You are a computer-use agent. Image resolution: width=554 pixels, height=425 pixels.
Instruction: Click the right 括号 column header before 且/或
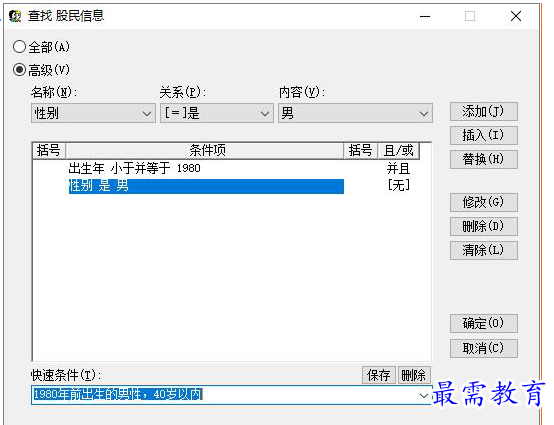pyautogui.click(x=361, y=151)
